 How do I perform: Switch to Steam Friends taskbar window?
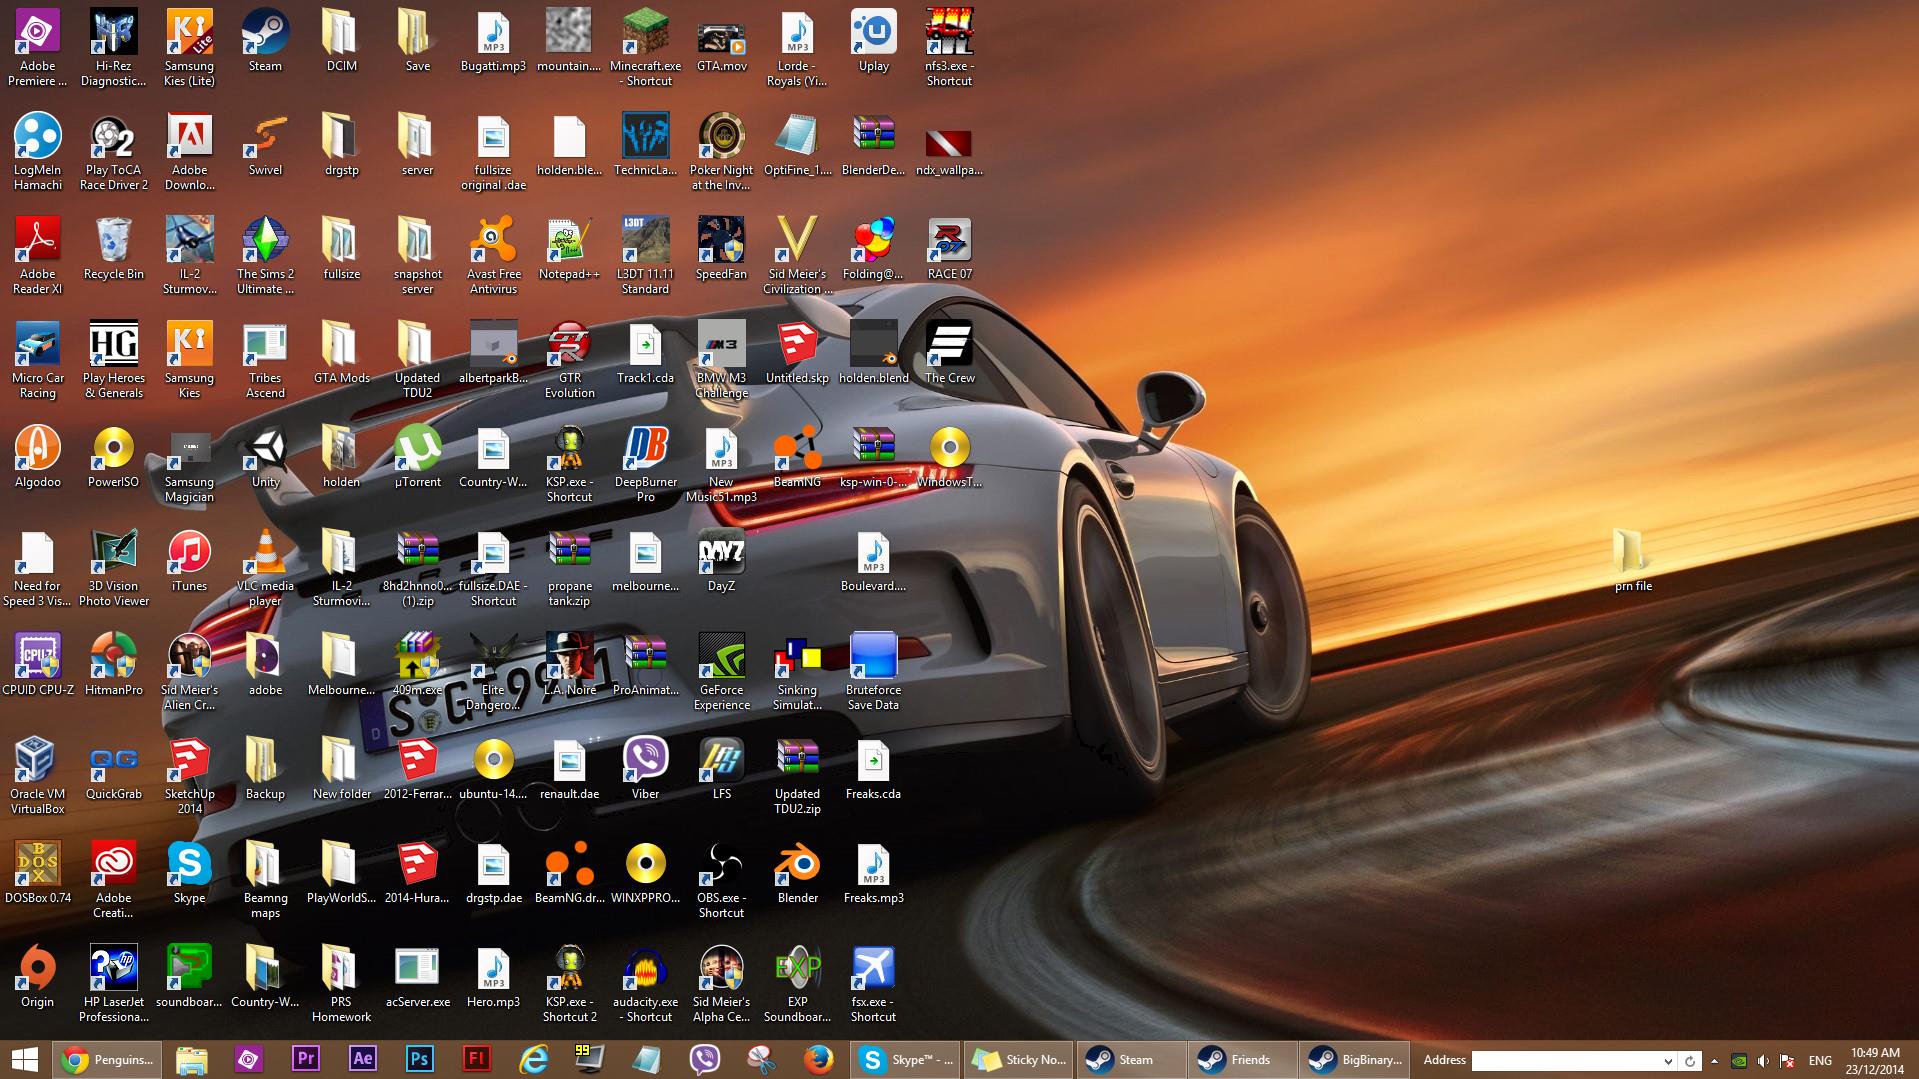[1243, 1059]
